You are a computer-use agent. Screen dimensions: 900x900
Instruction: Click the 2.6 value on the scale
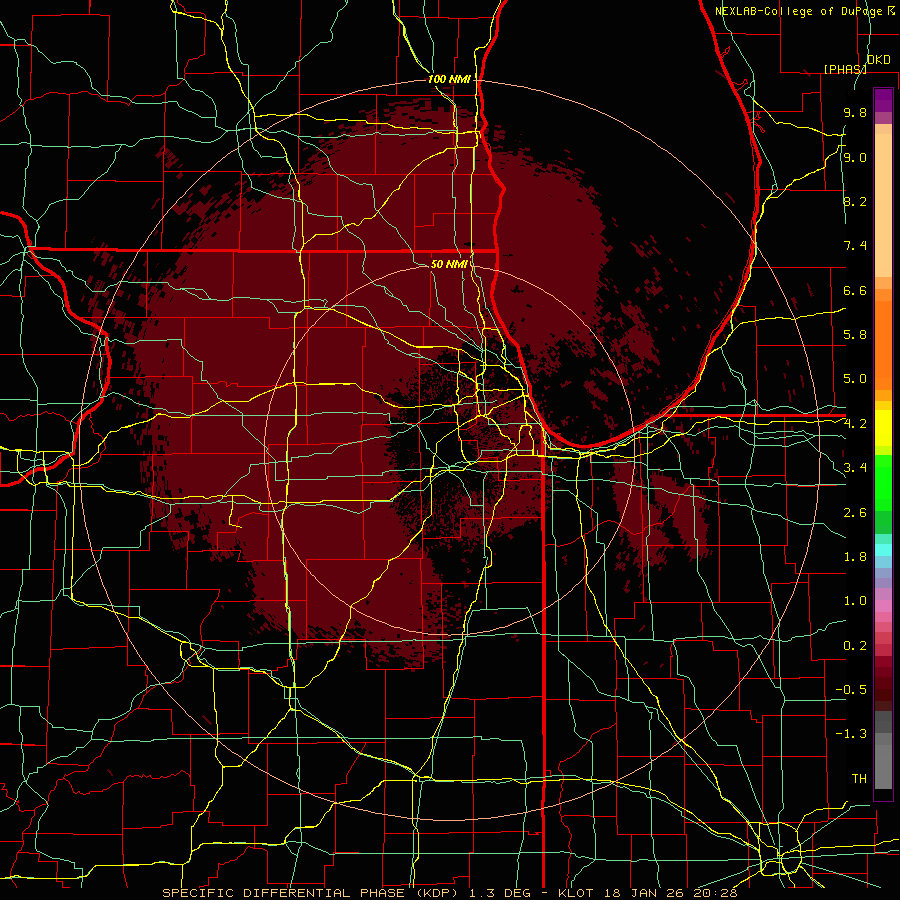[x=855, y=513]
